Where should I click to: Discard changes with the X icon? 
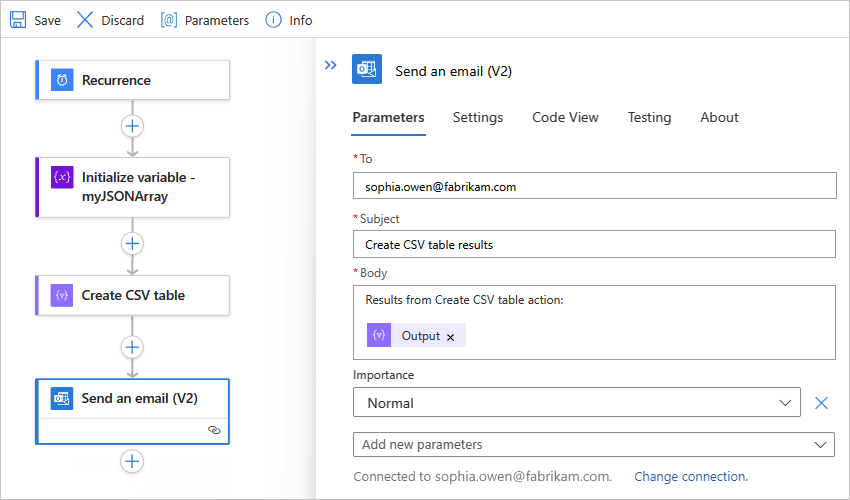click(x=85, y=20)
